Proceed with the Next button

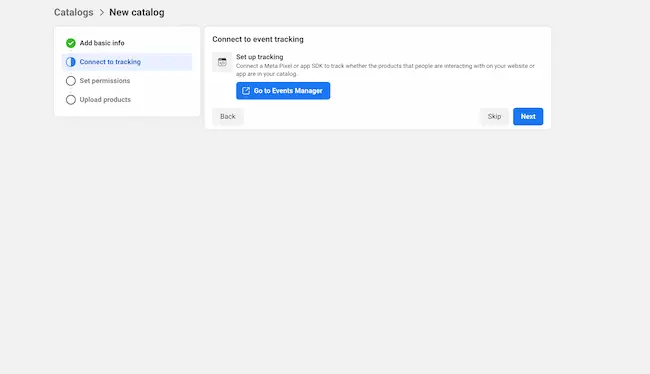point(528,117)
